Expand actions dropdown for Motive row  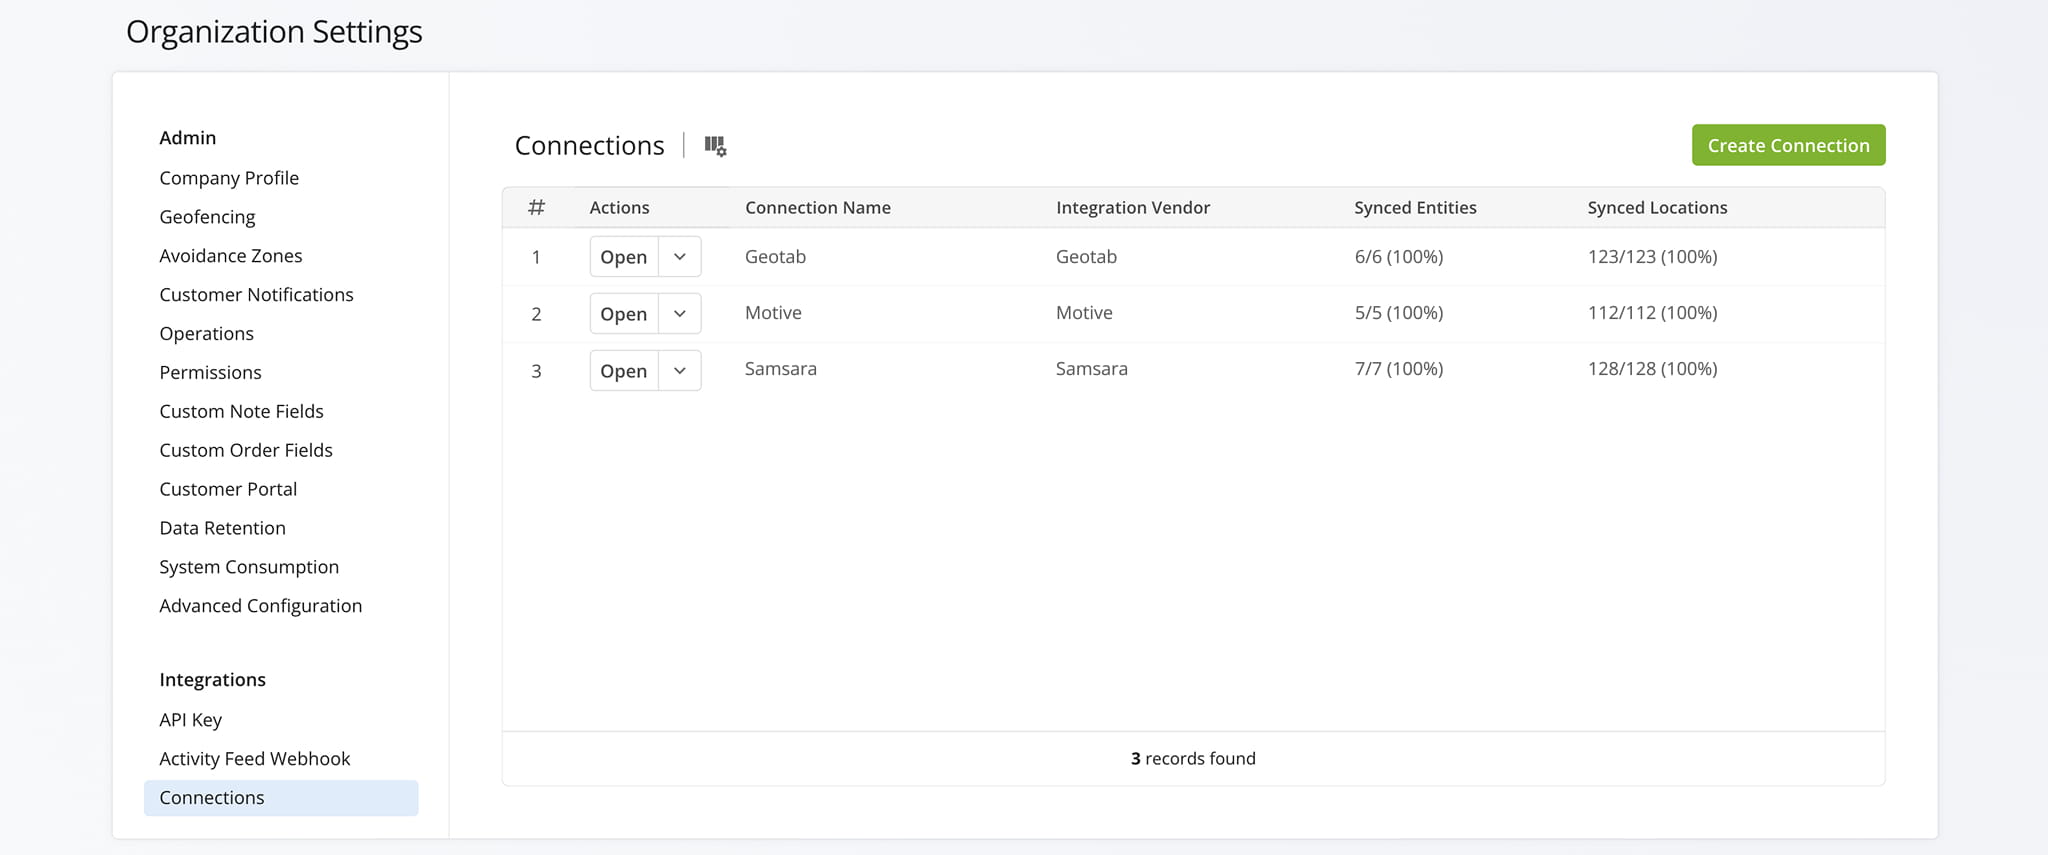[680, 314]
